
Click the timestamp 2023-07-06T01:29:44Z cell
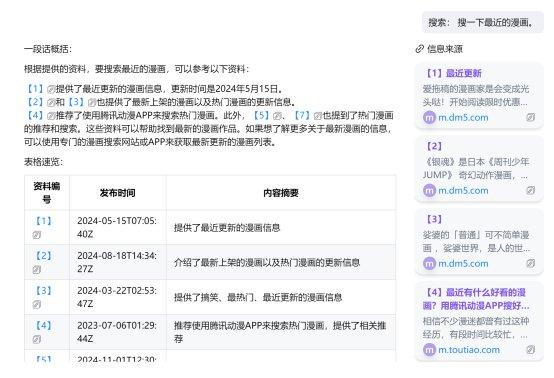[x=117, y=332]
